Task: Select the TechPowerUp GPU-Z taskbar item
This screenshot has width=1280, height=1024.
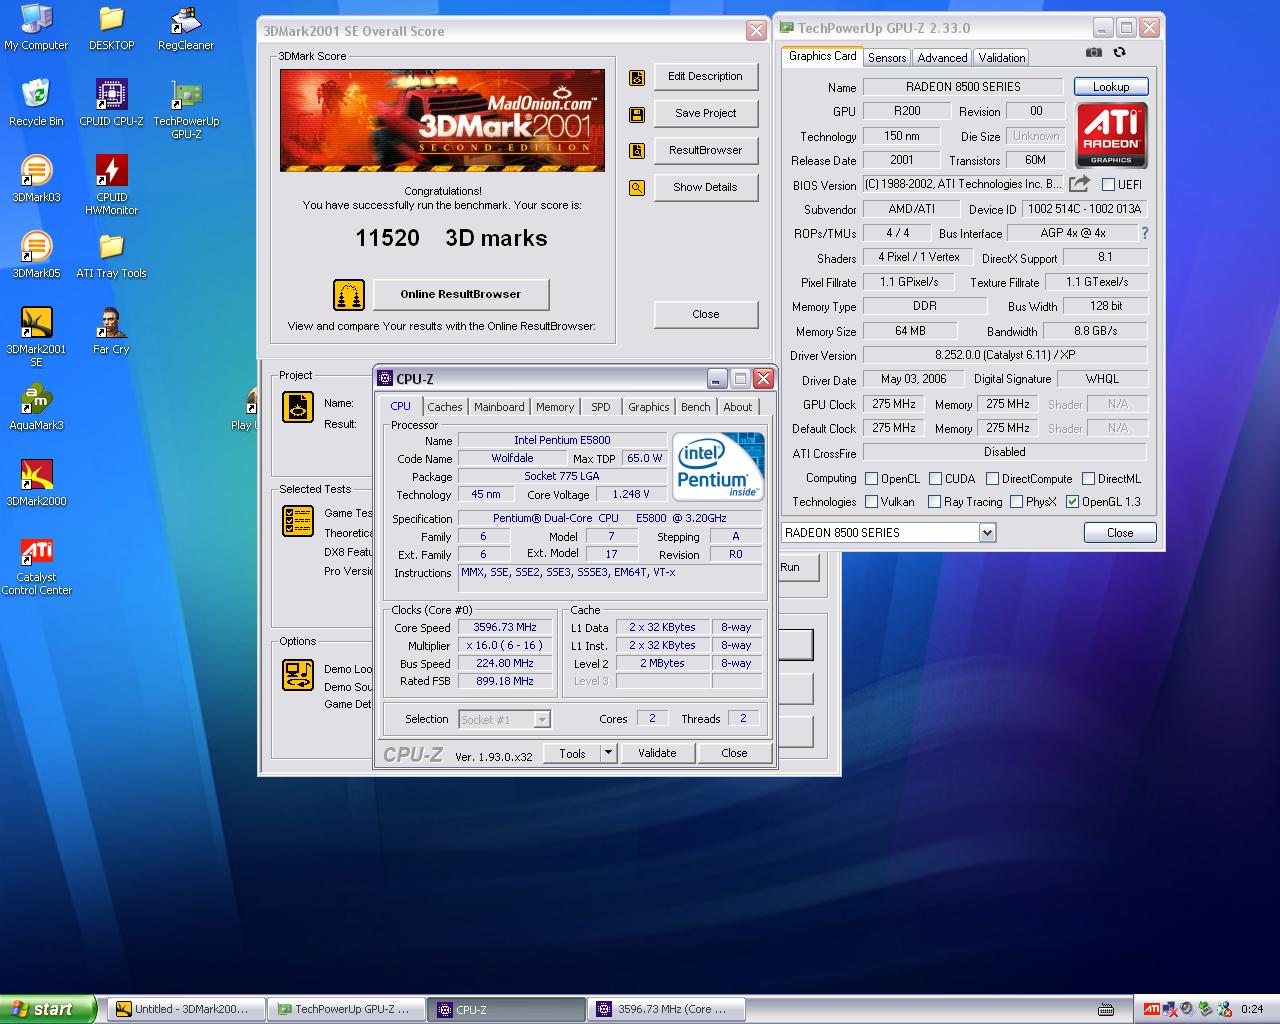Action: point(344,1009)
